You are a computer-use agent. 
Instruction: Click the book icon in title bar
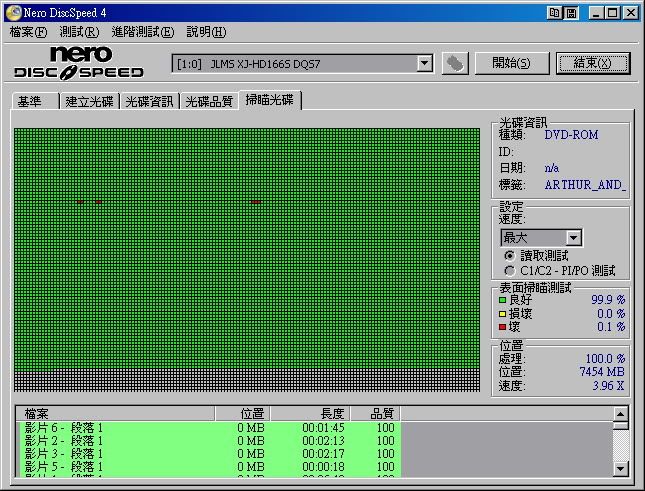[x=554, y=13]
